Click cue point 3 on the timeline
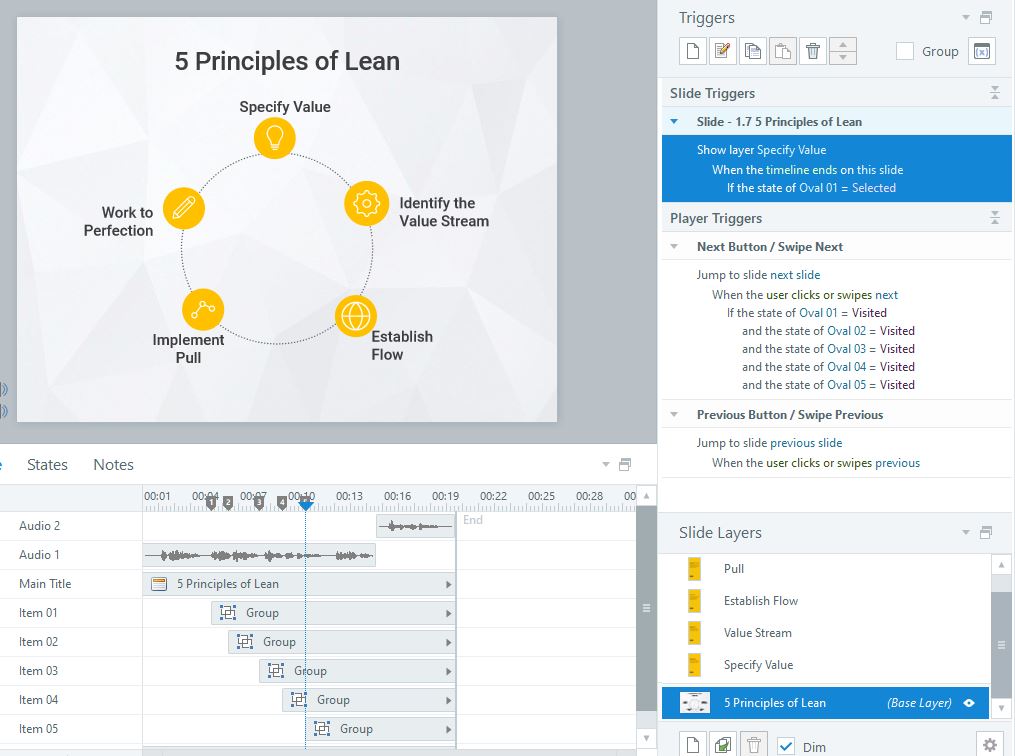 click(x=259, y=502)
